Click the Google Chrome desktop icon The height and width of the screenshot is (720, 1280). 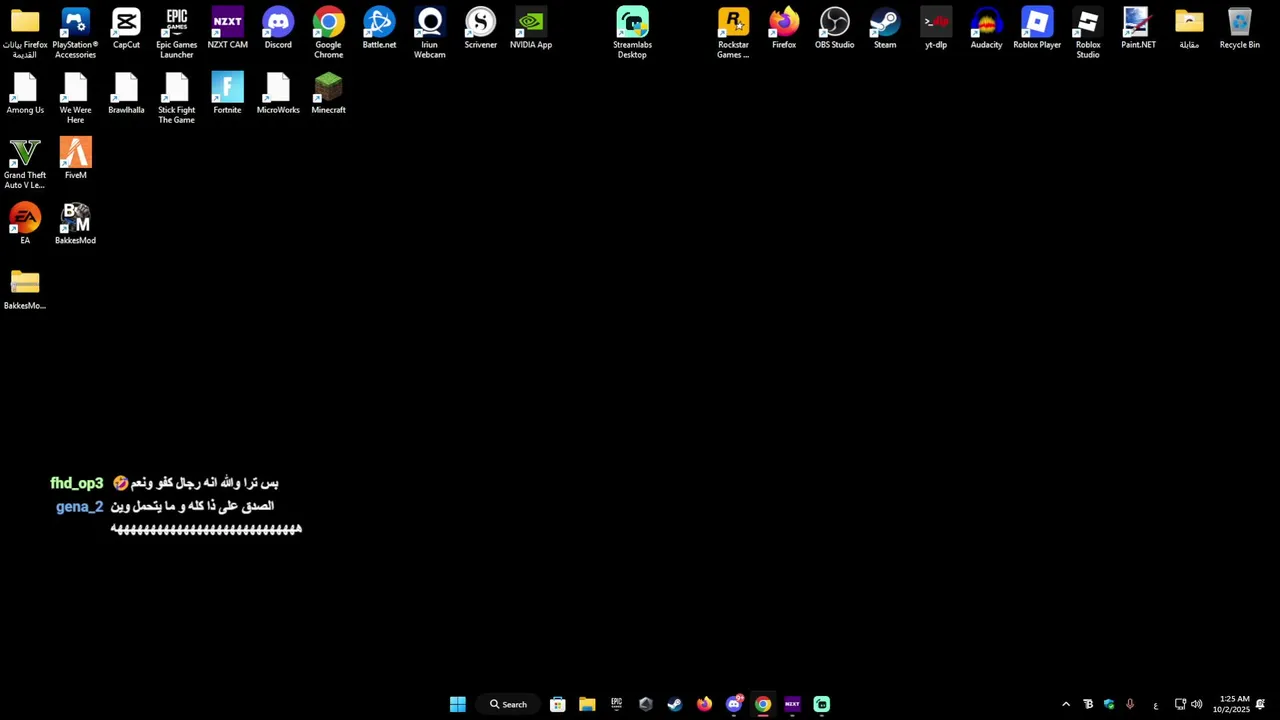(328, 33)
